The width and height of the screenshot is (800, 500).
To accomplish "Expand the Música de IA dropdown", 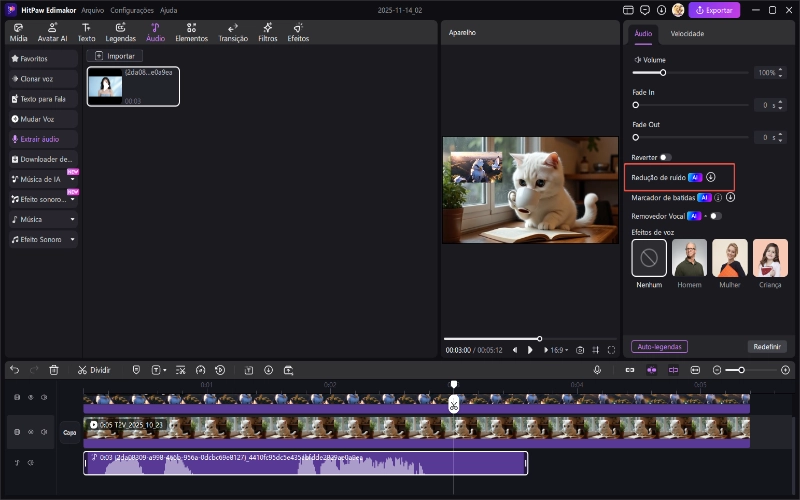I will click(72, 179).
